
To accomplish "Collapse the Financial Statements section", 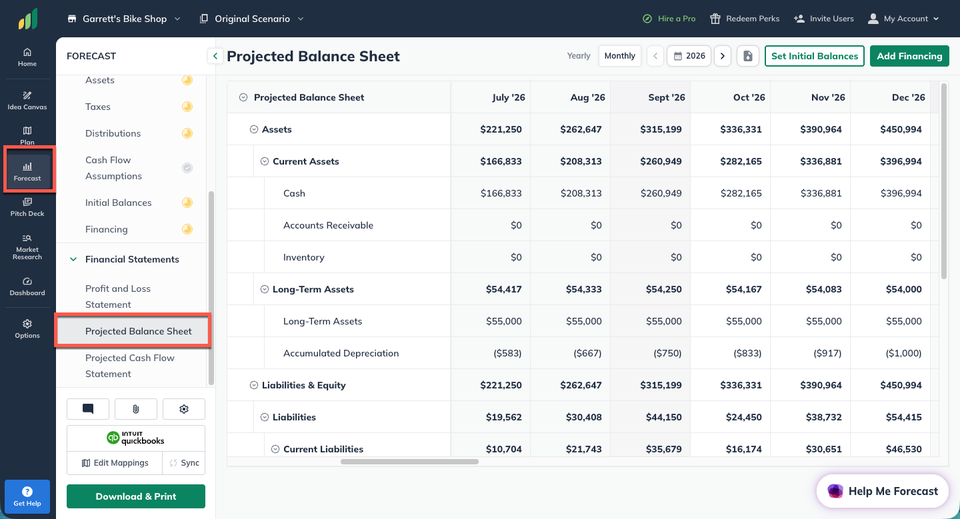I will (73, 260).
